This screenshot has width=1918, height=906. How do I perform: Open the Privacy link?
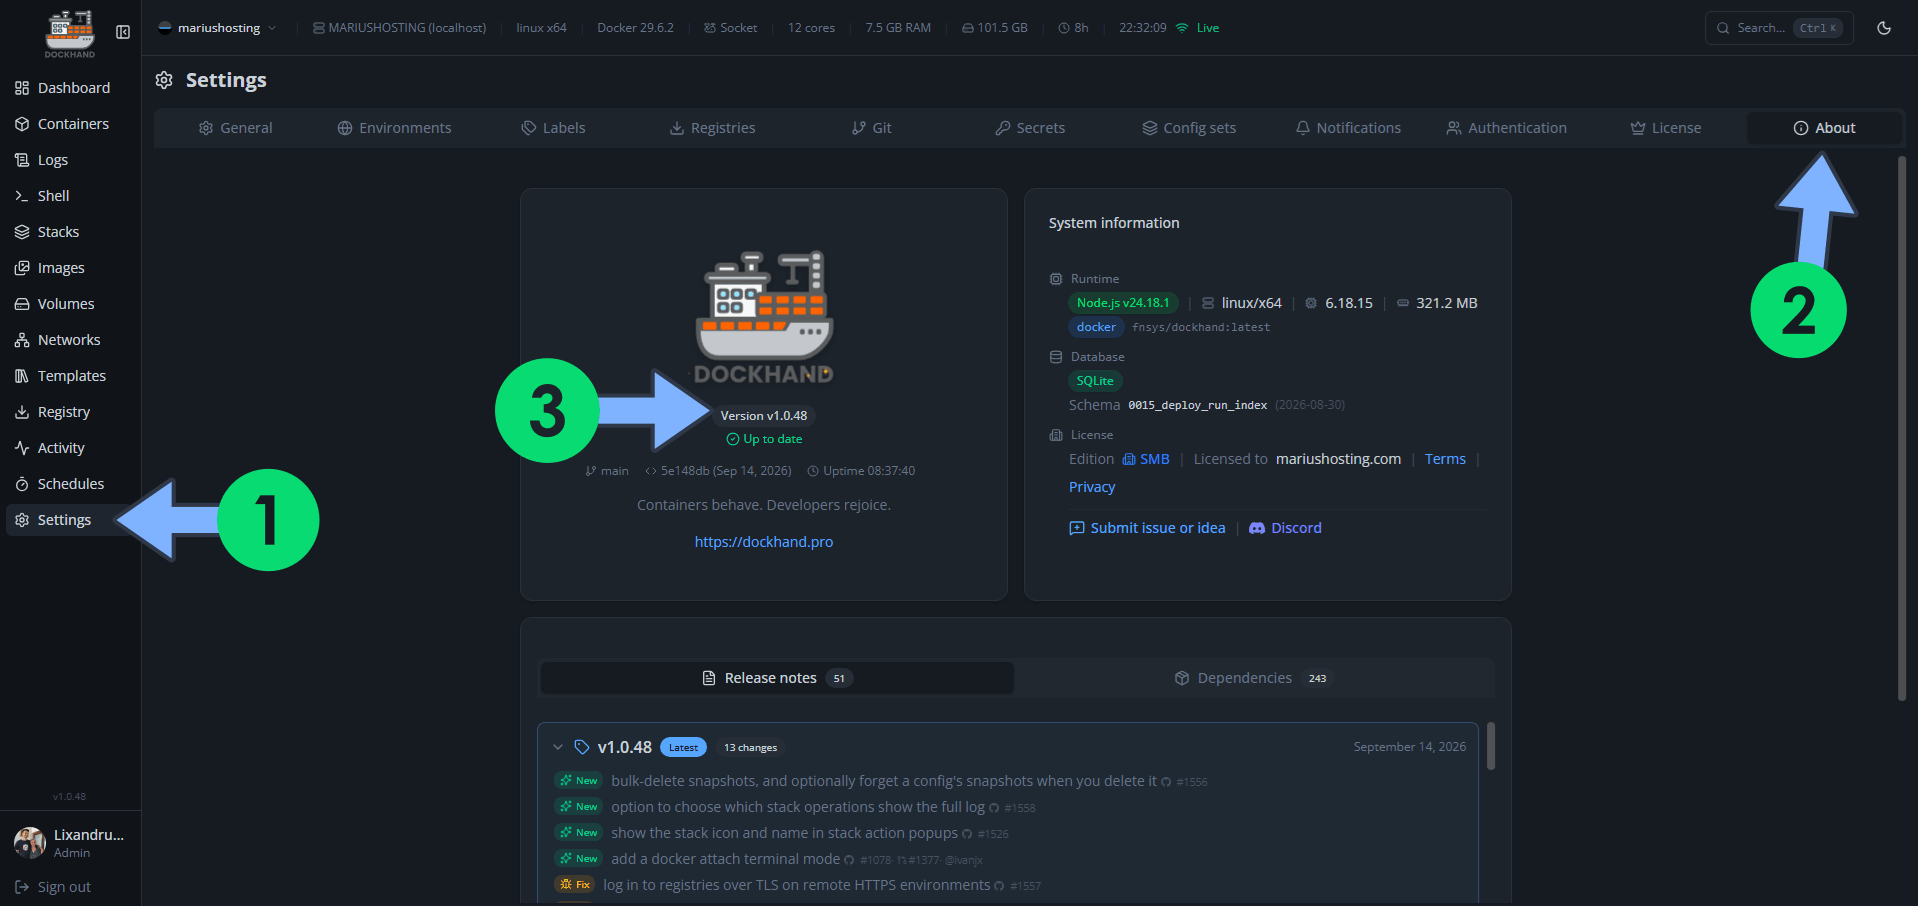point(1092,487)
